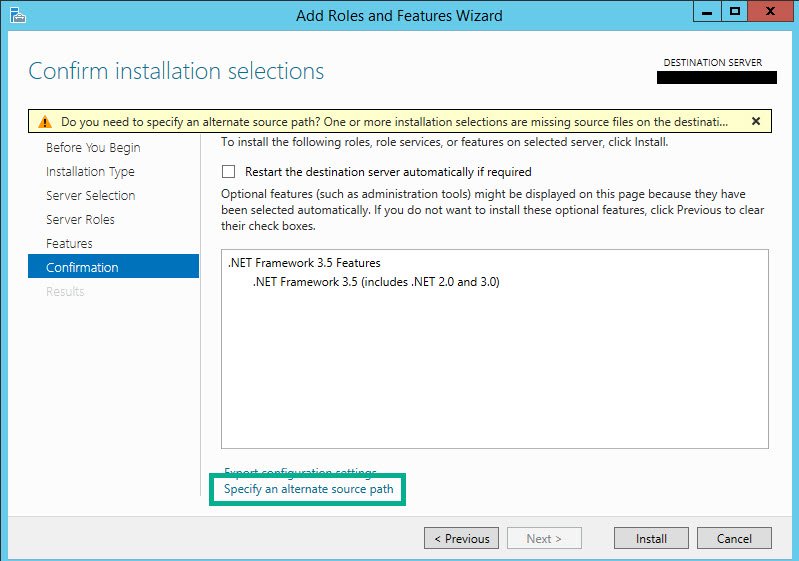Select the Confirmation step
799x561 pixels.
(113, 266)
